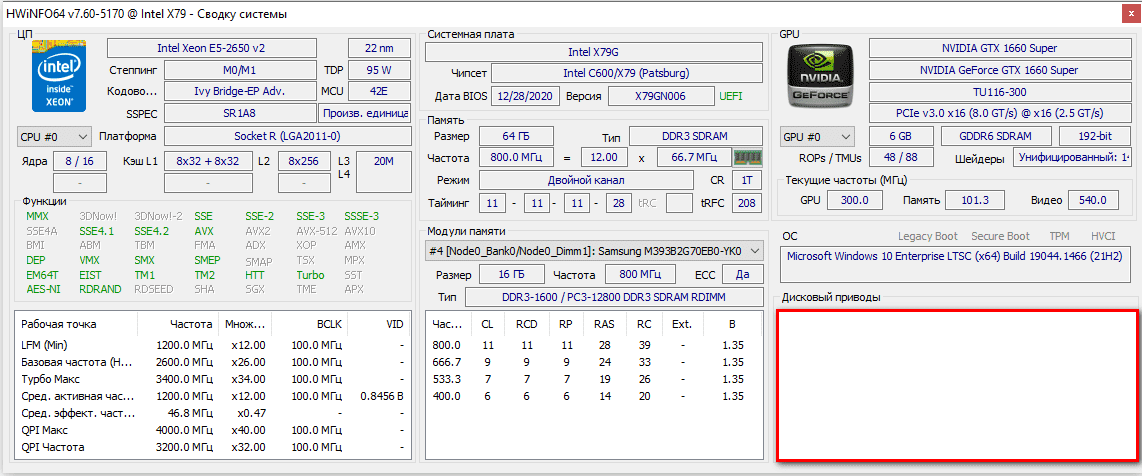Click the tRFC 208 field
Screen dimensions: 1142x476
click(x=747, y=203)
